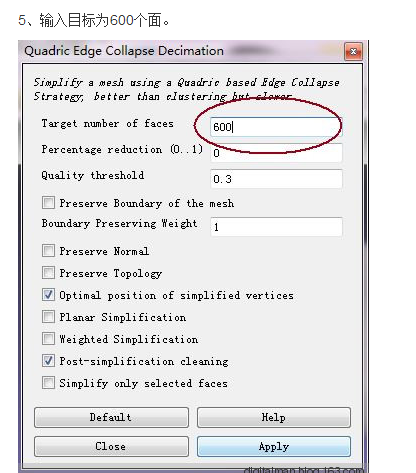Click the Percentage reduction (0..1) label
The image size is (416, 473).
122,150
